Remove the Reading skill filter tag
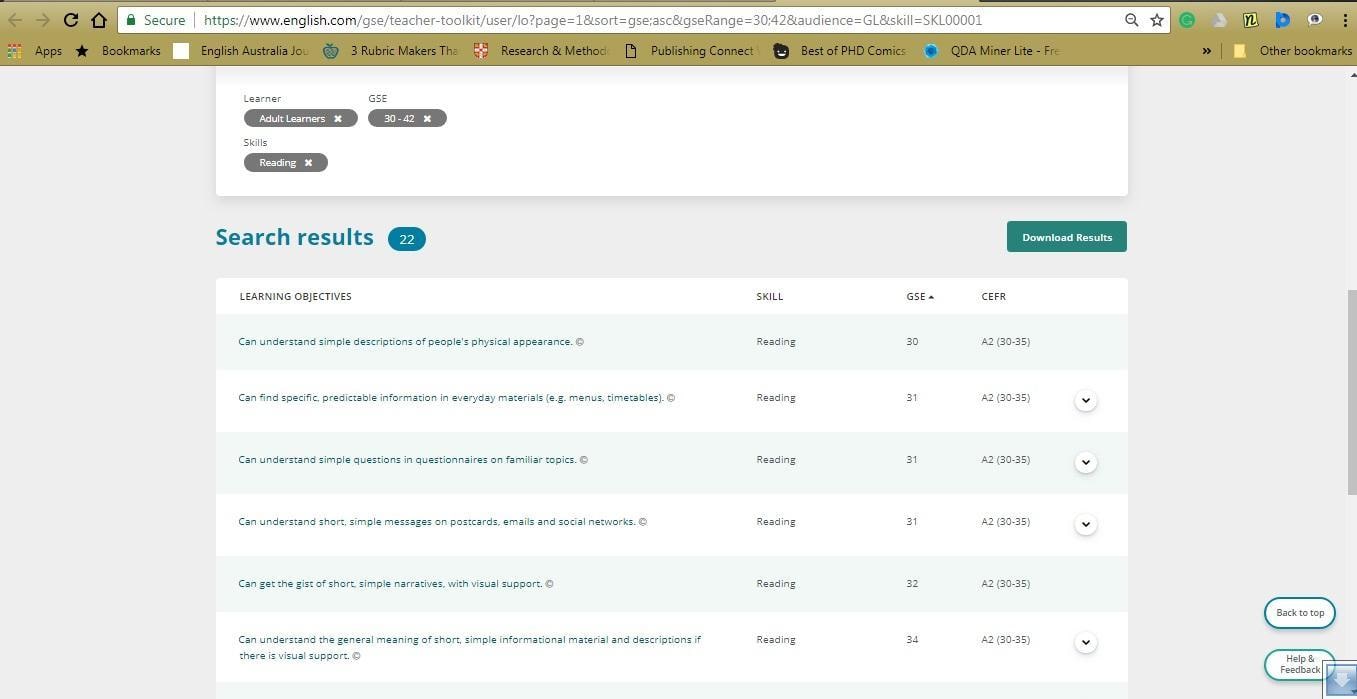 pos(308,163)
